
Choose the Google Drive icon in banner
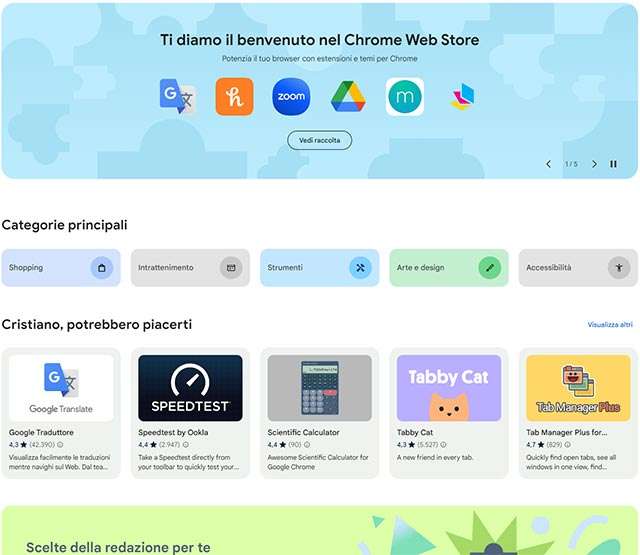348,97
